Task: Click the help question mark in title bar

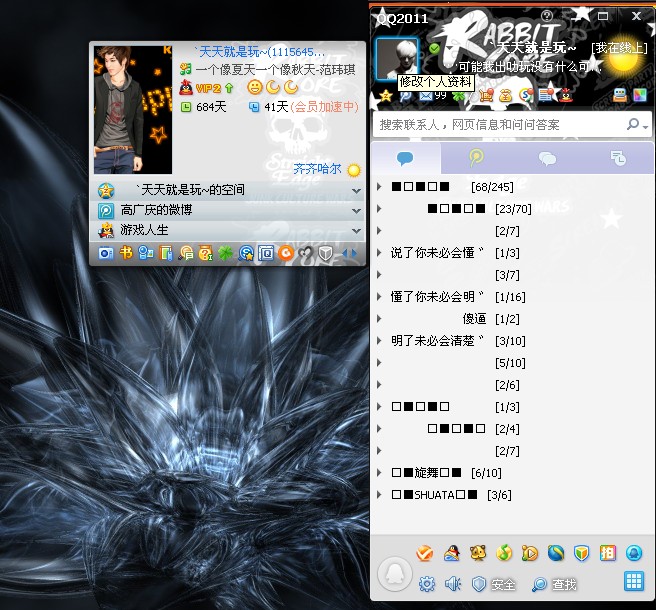Action: point(546,16)
